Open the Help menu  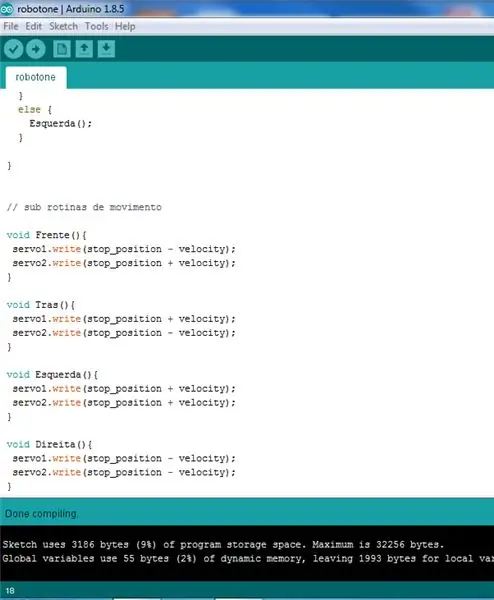125,26
